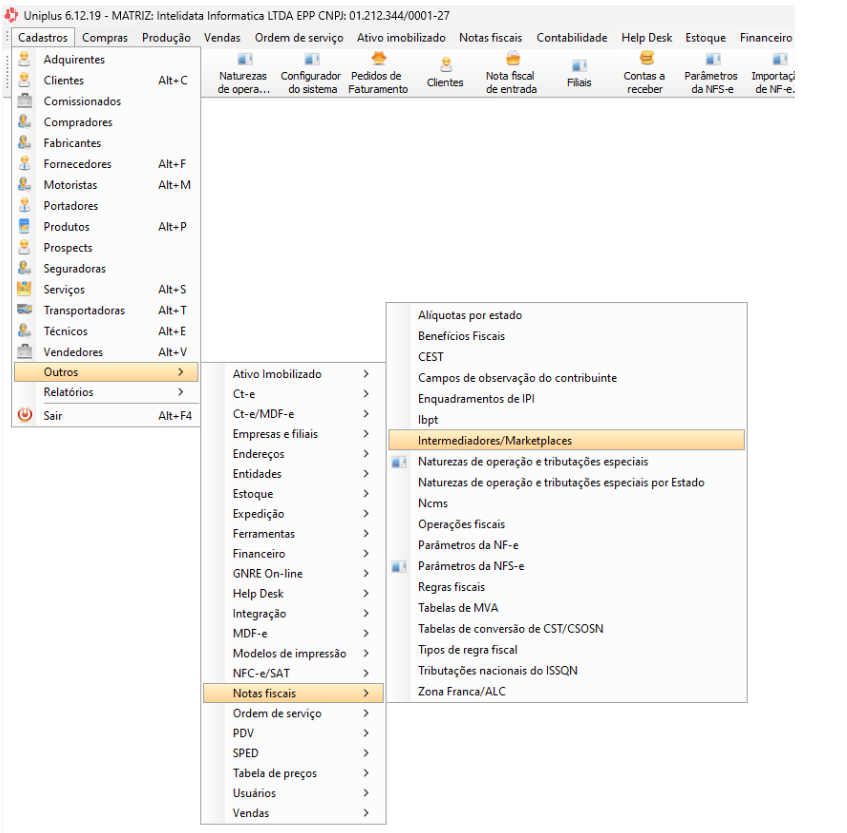Select Intermediadores/Marketplaces submenu entry
The height and width of the screenshot is (833, 847).
click(565, 440)
